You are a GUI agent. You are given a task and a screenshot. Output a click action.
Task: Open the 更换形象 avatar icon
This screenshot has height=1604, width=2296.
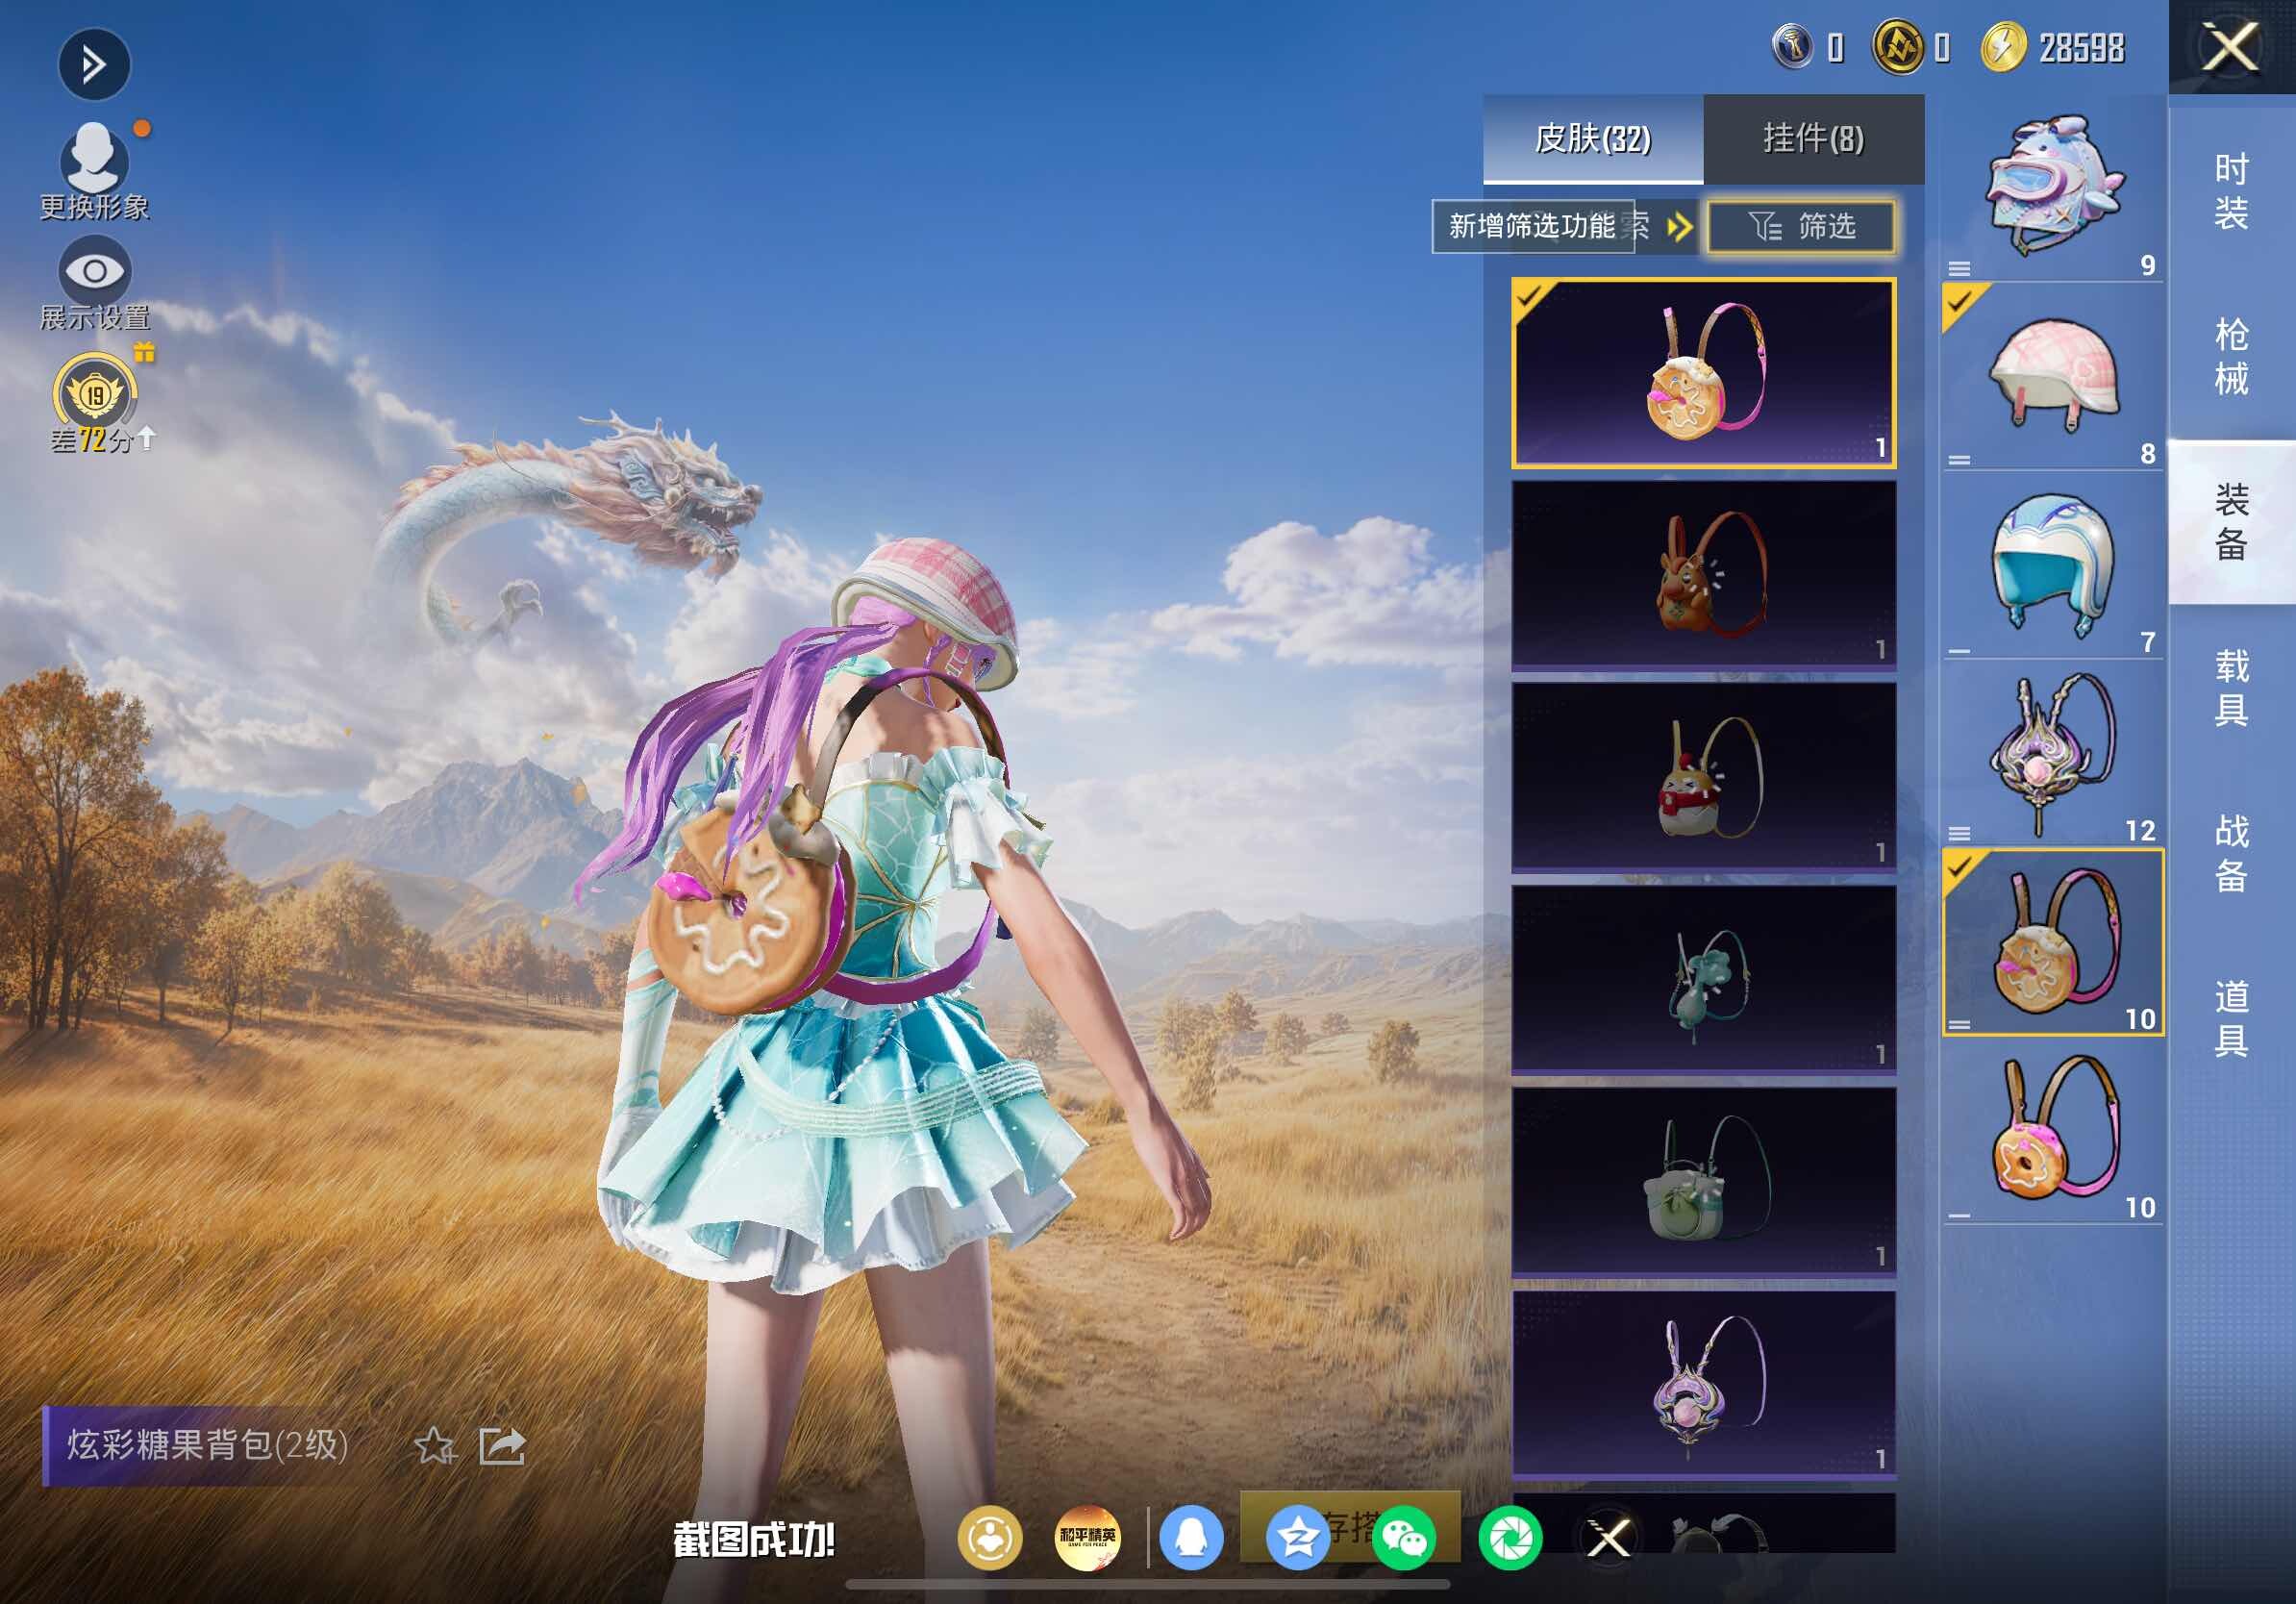click(x=94, y=158)
